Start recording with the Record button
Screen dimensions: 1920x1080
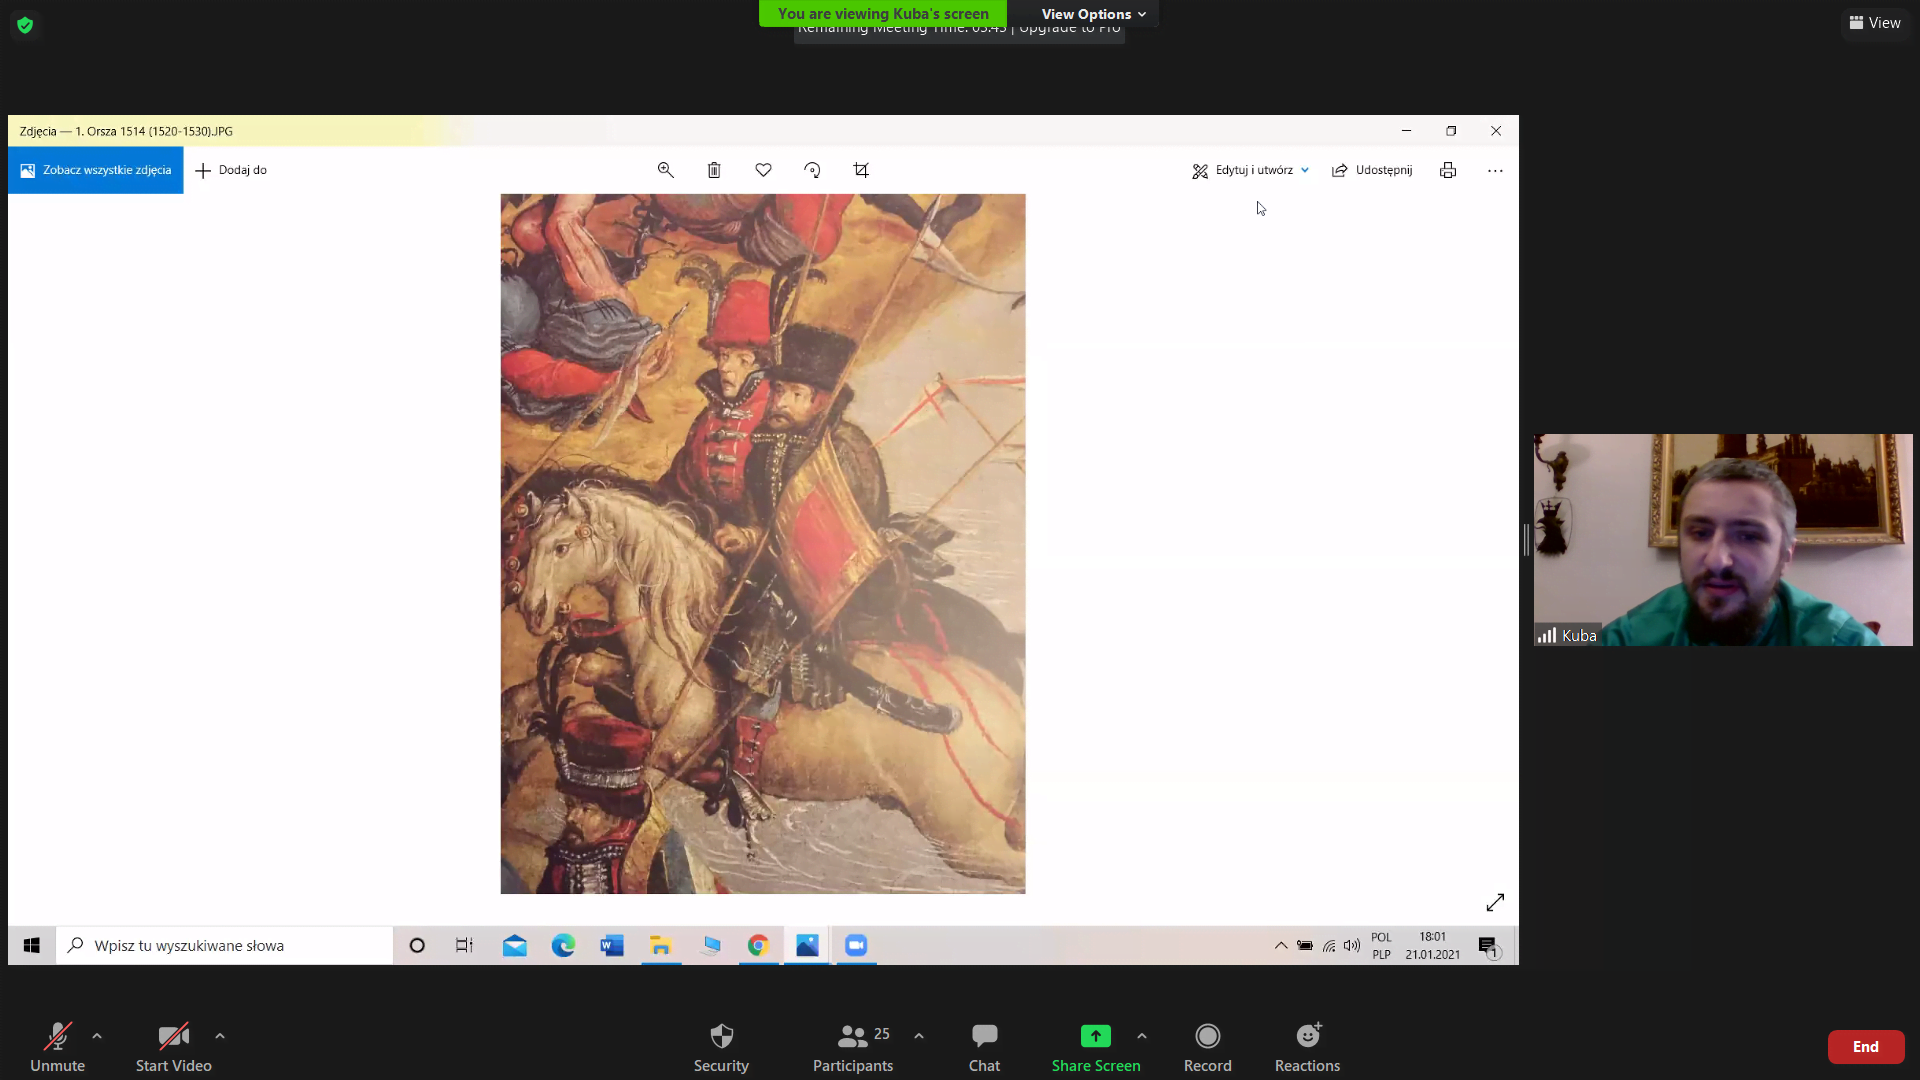pyautogui.click(x=1208, y=1046)
